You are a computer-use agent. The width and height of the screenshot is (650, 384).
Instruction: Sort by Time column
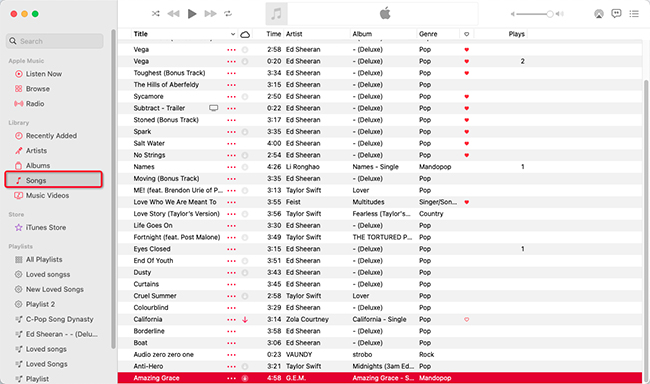[274, 34]
